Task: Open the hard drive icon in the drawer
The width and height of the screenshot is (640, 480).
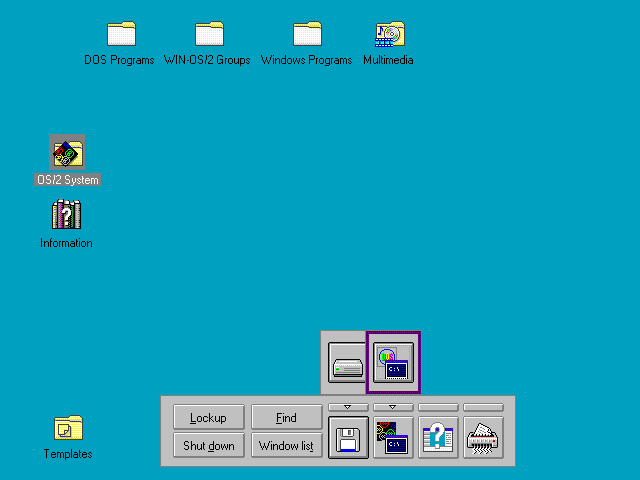Action: 347,362
